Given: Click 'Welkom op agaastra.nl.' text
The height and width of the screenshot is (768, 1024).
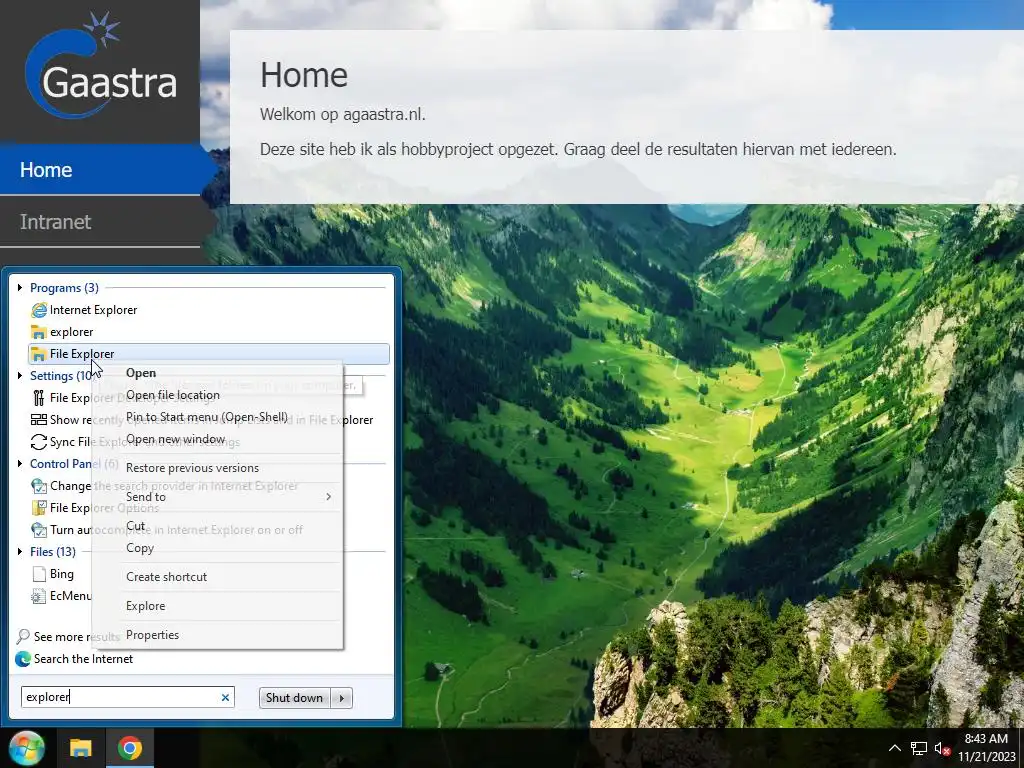Looking at the screenshot, I should click(x=343, y=114).
